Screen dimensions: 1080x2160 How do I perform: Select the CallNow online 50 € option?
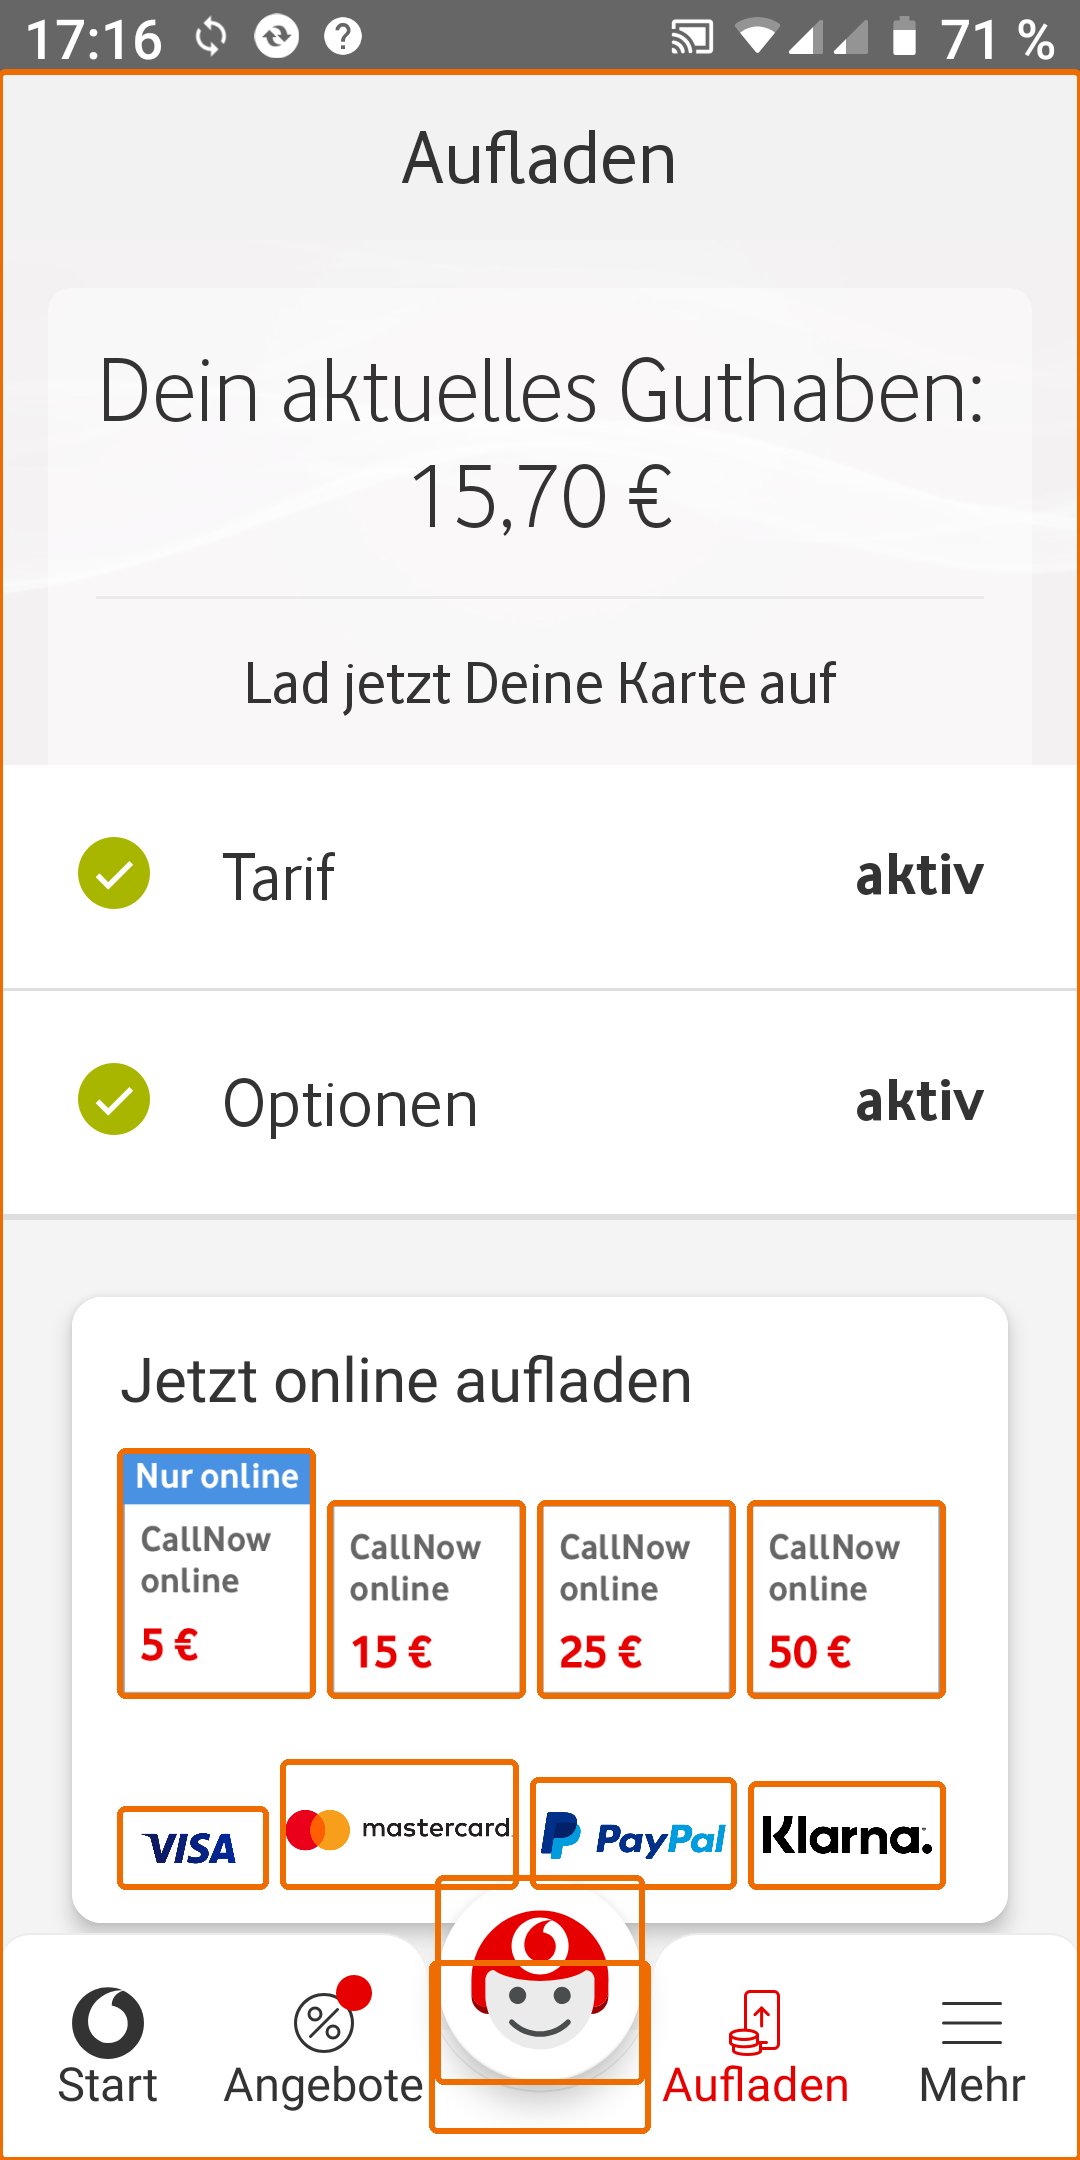click(846, 1600)
